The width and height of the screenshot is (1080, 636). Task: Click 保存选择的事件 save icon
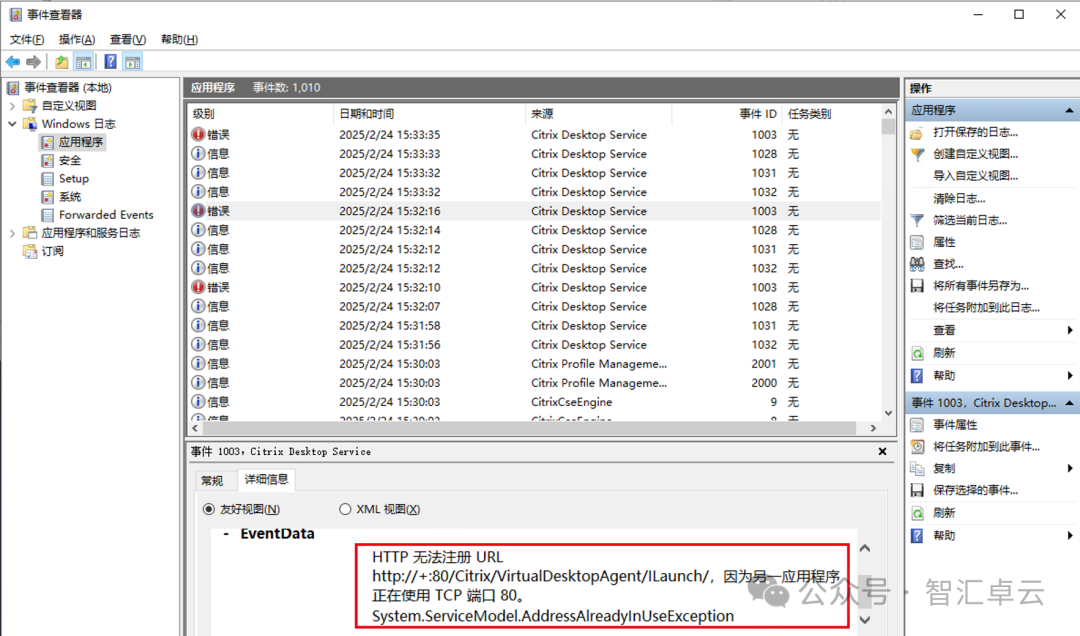(917, 491)
